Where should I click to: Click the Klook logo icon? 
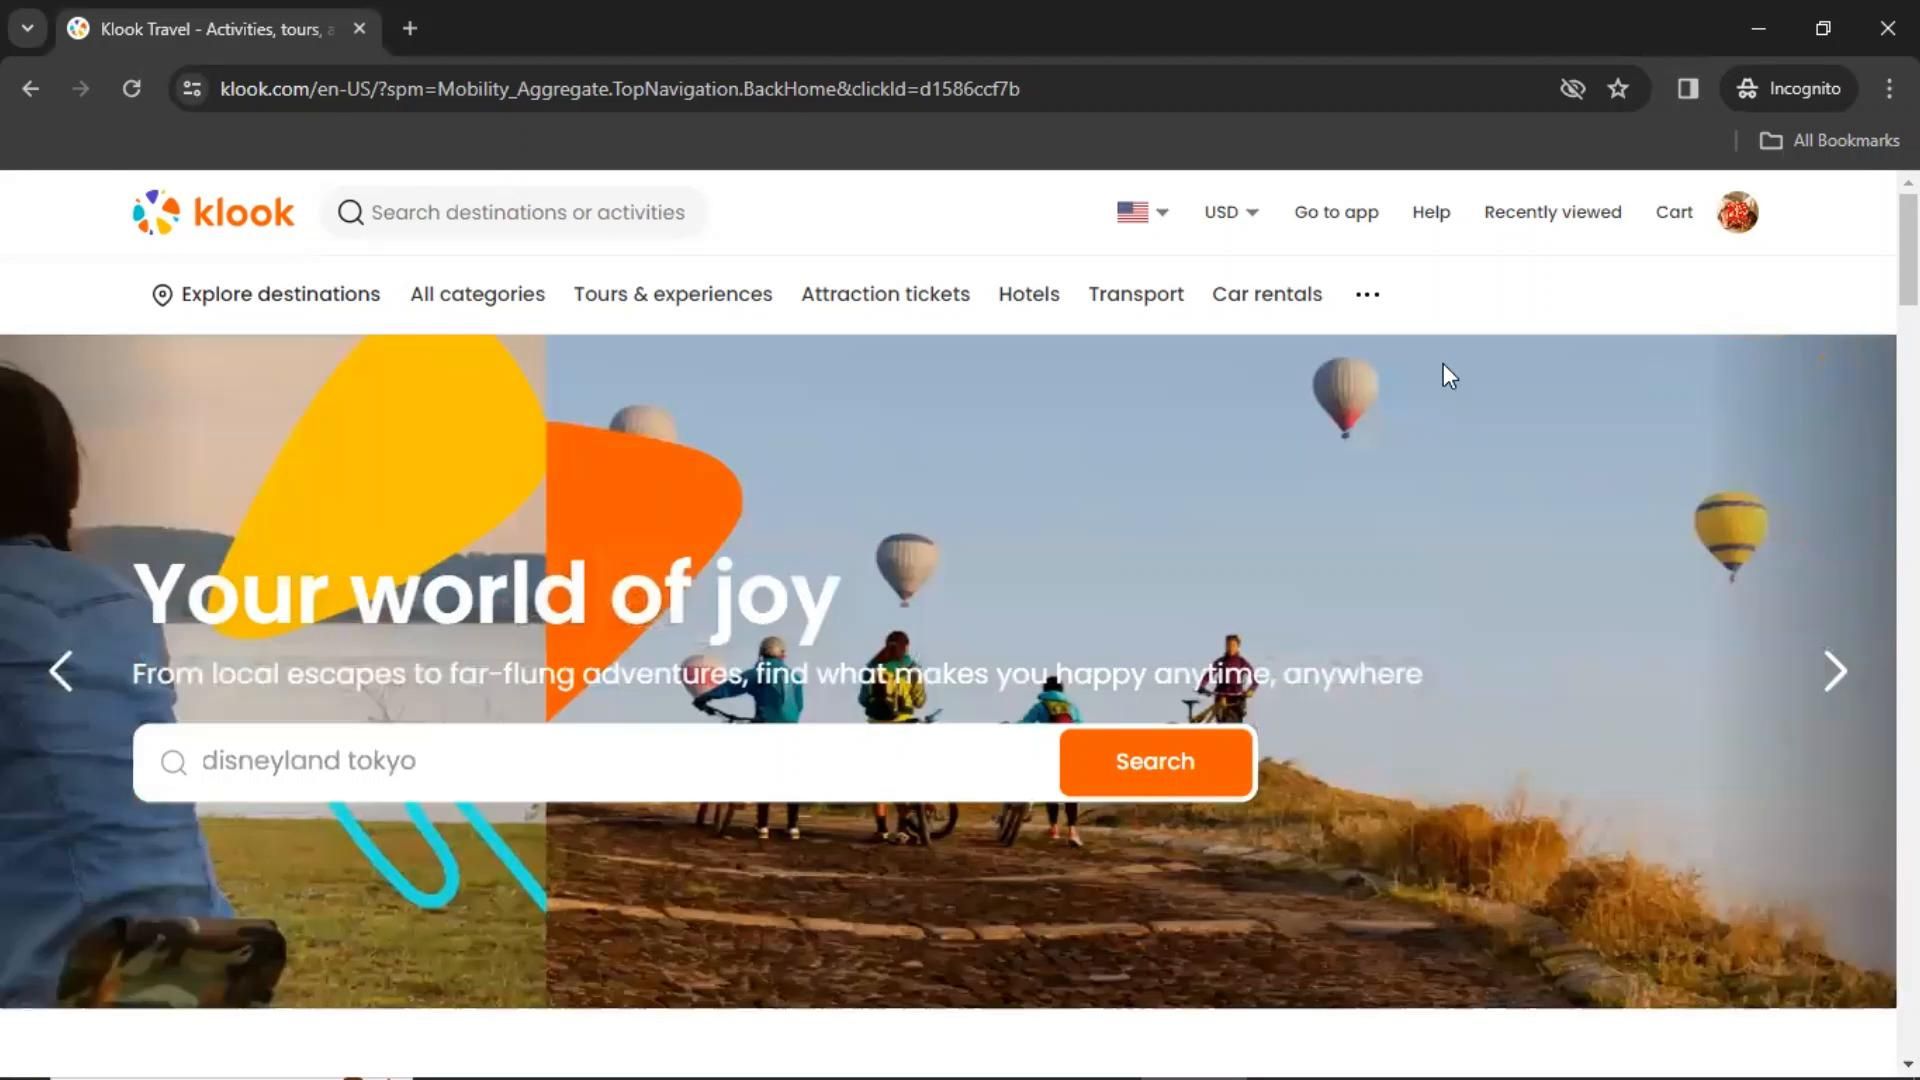tap(156, 212)
